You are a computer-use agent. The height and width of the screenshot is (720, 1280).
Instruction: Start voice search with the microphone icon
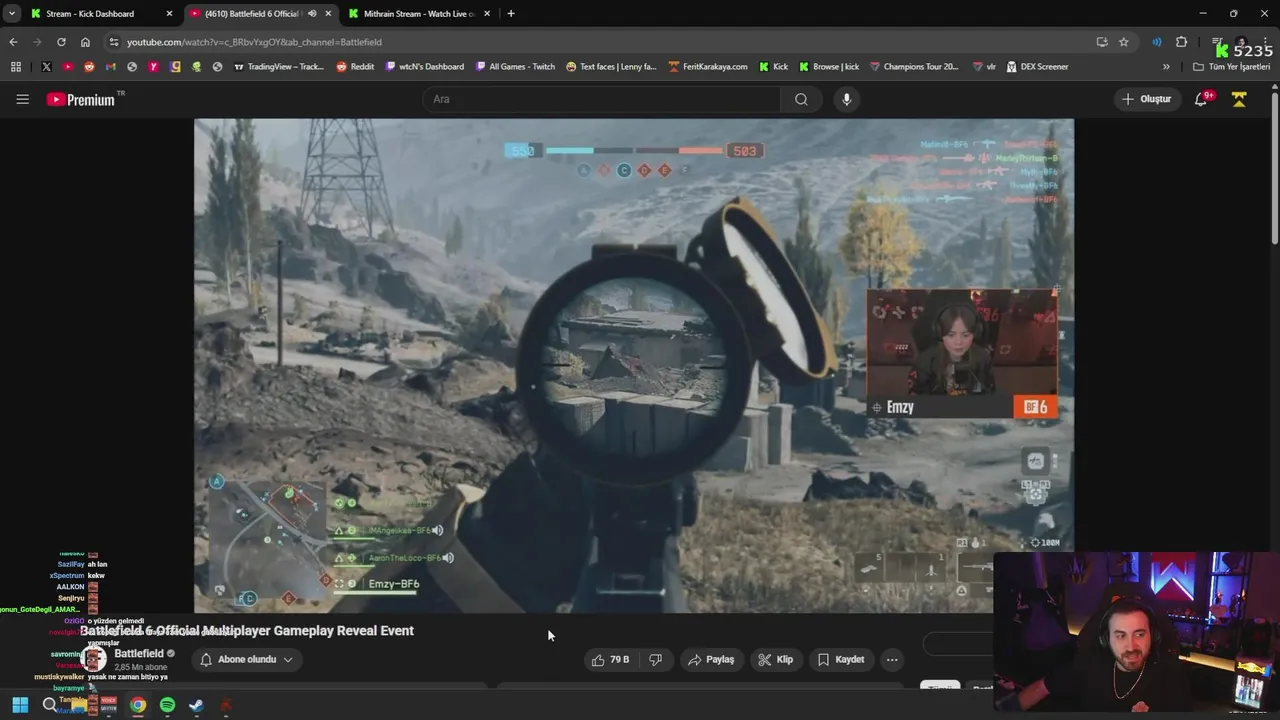(x=846, y=99)
